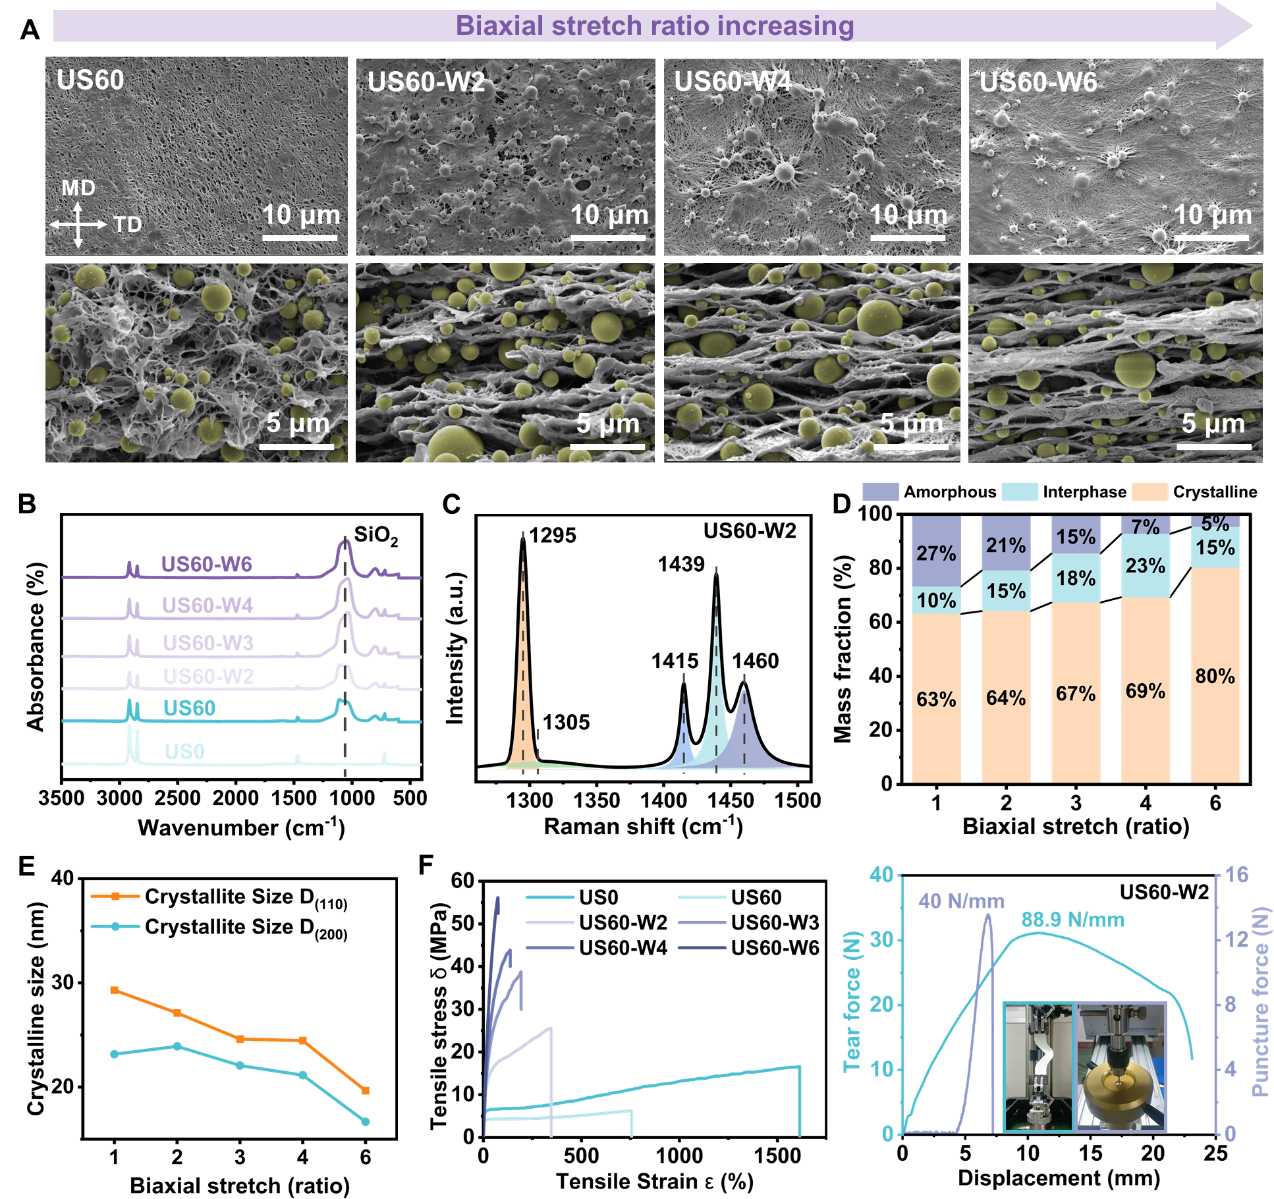The width and height of the screenshot is (1274, 1199).
Task: Click the puncture test photo inset
Action: point(1120,1067)
